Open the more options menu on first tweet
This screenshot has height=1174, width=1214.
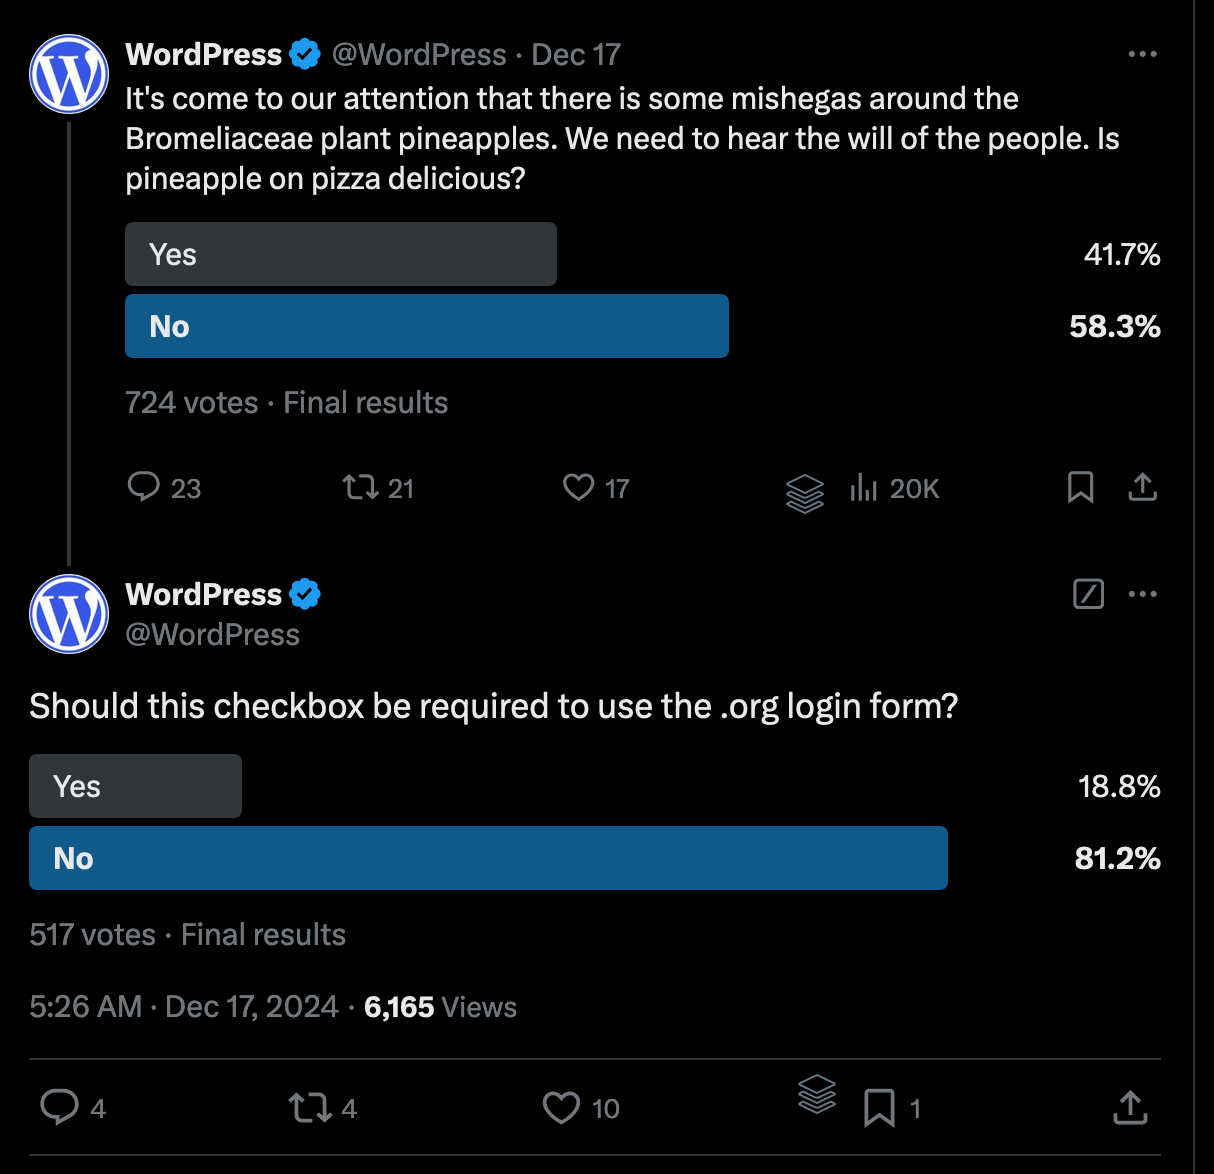click(x=1142, y=54)
